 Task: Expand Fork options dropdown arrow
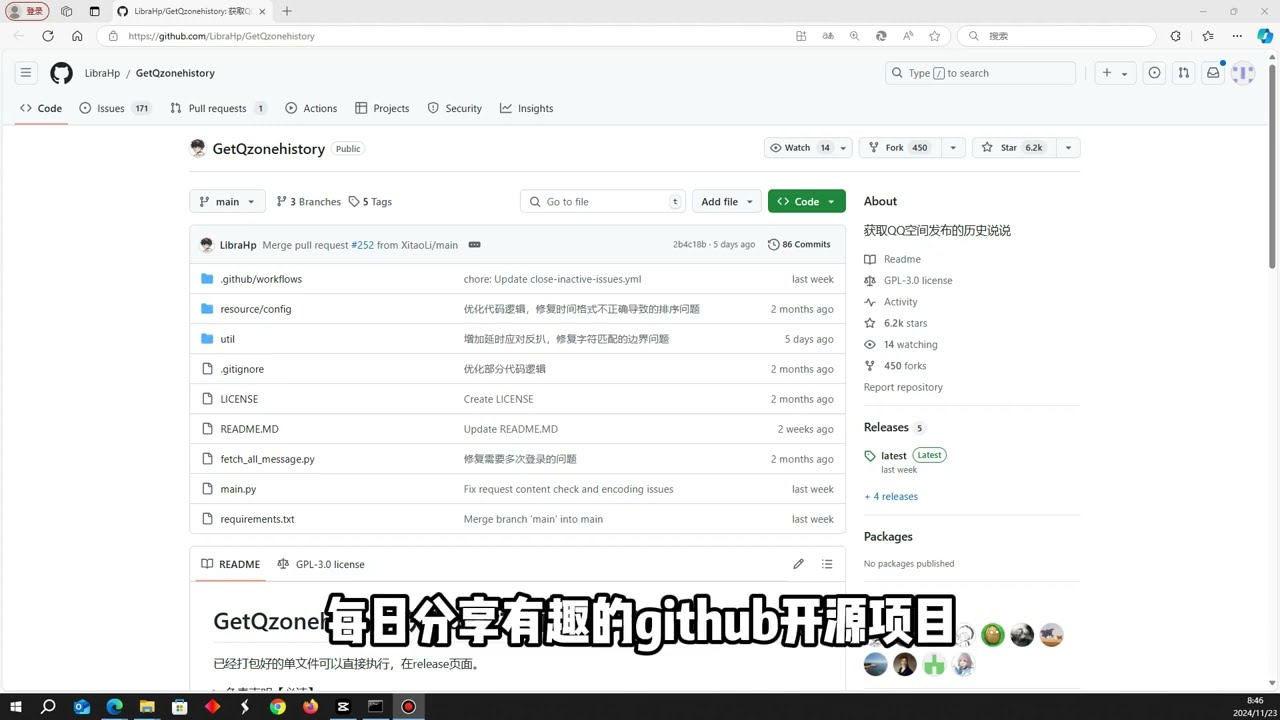[x=953, y=148]
